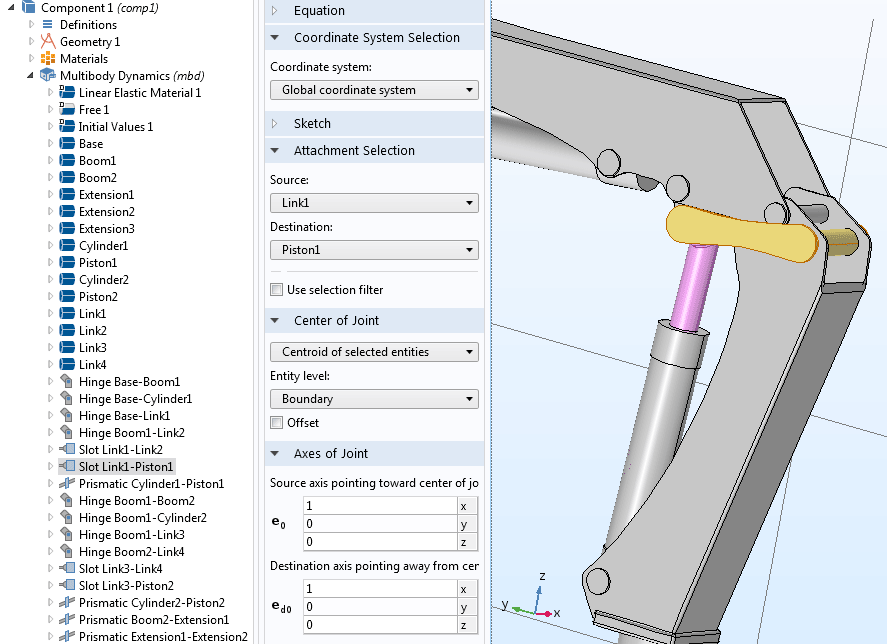Click the Definitions node icon
Screen dimensions: 887x644
(48, 25)
